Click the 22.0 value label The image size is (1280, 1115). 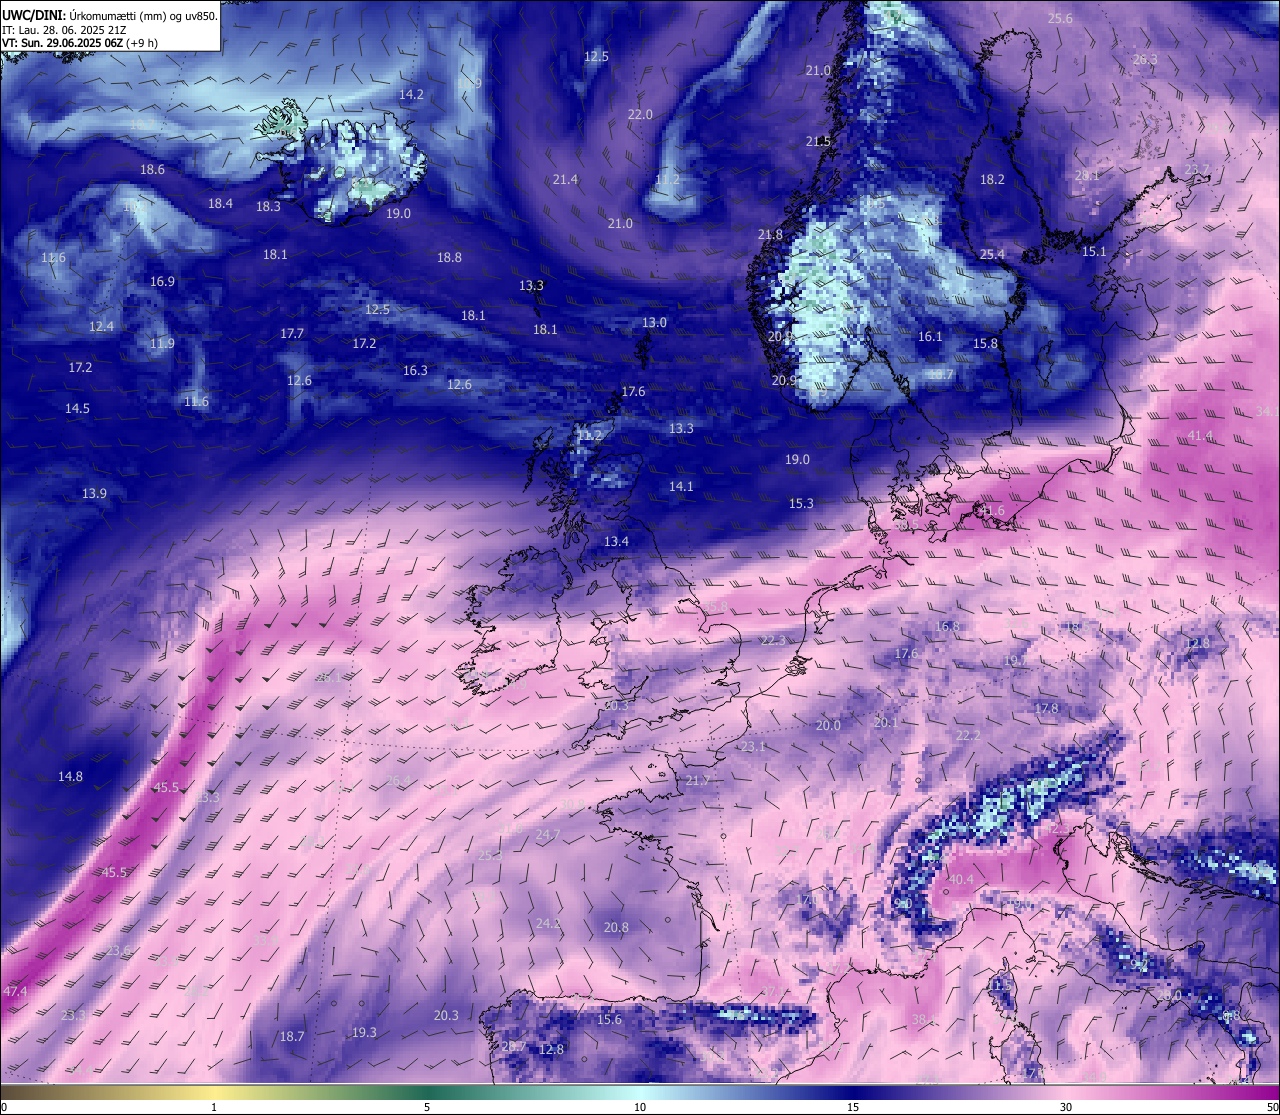click(640, 115)
